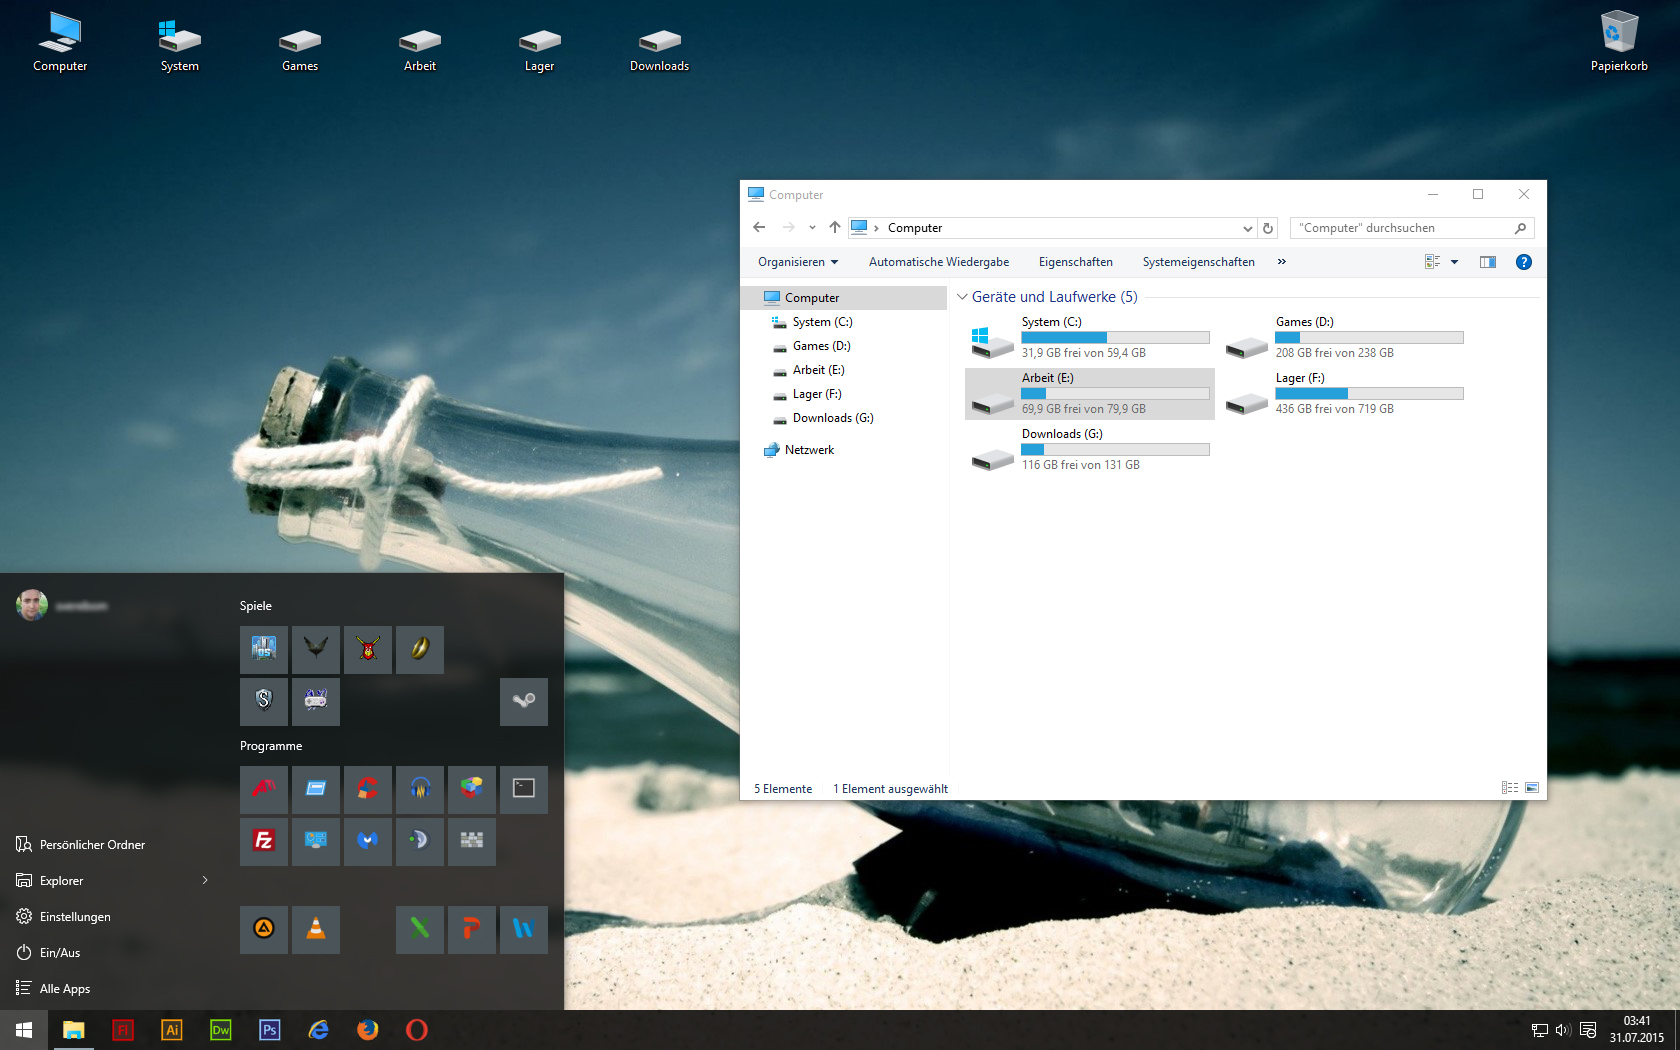The width and height of the screenshot is (1680, 1050).
Task: Open the Adobe Flash taskbar icon
Action: tap(123, 1030)
